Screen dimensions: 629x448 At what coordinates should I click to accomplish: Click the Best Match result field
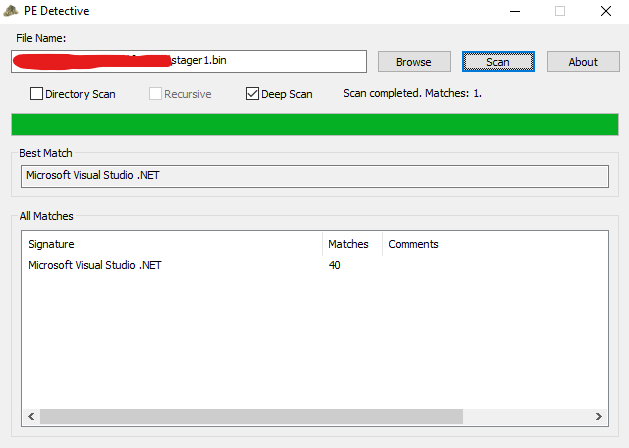[x=315, y=176]
